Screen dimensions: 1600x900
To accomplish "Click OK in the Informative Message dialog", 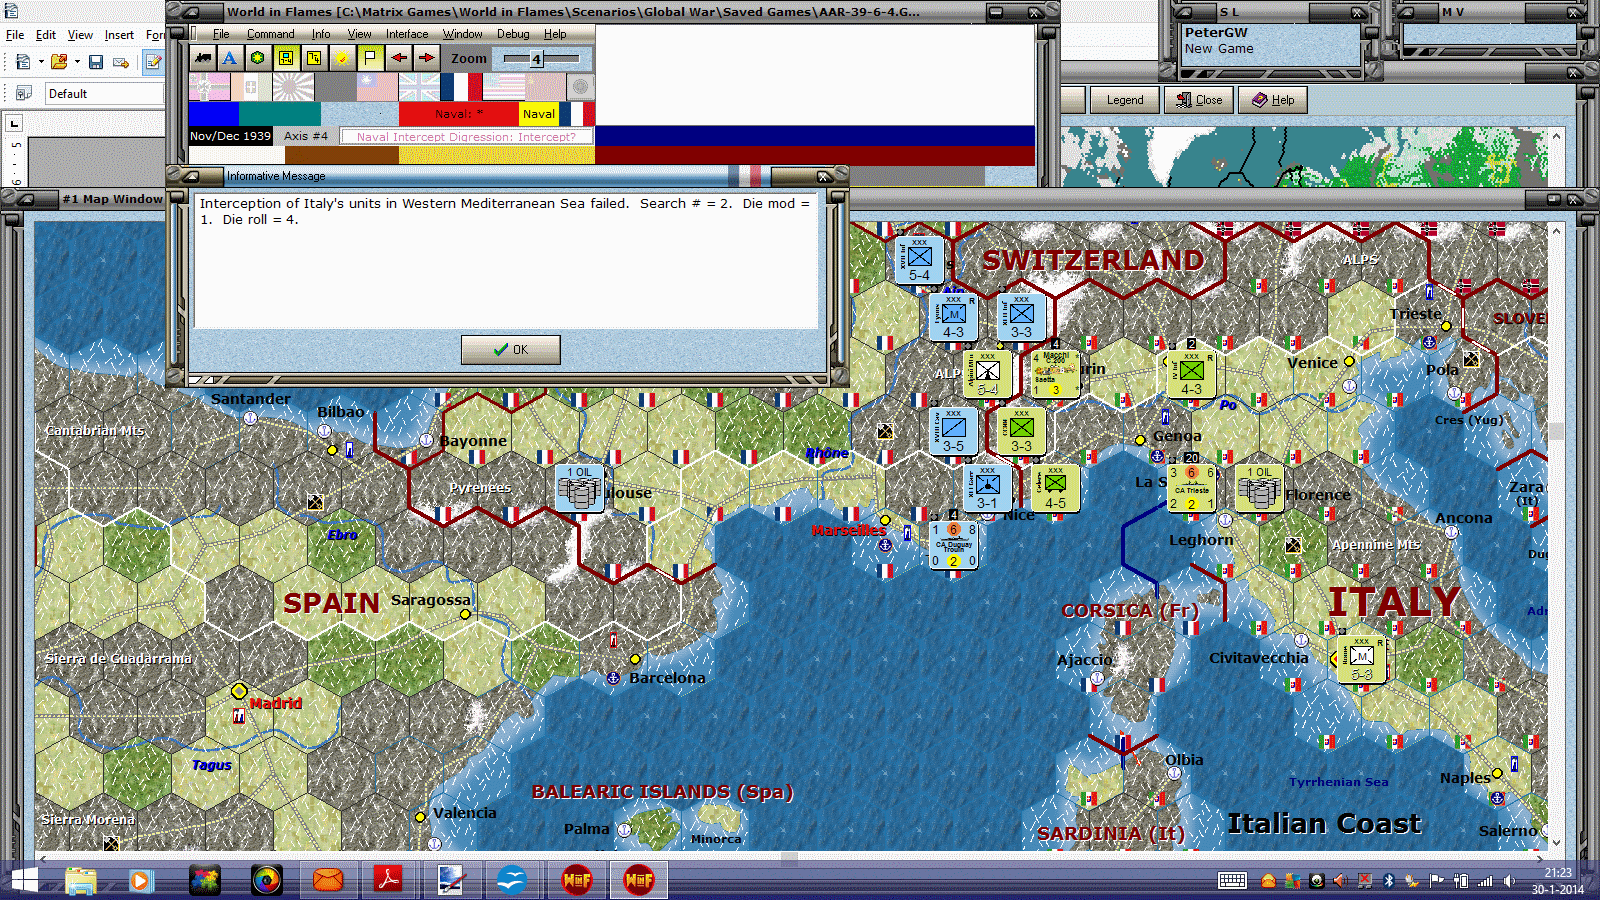I will click(510, 350).
